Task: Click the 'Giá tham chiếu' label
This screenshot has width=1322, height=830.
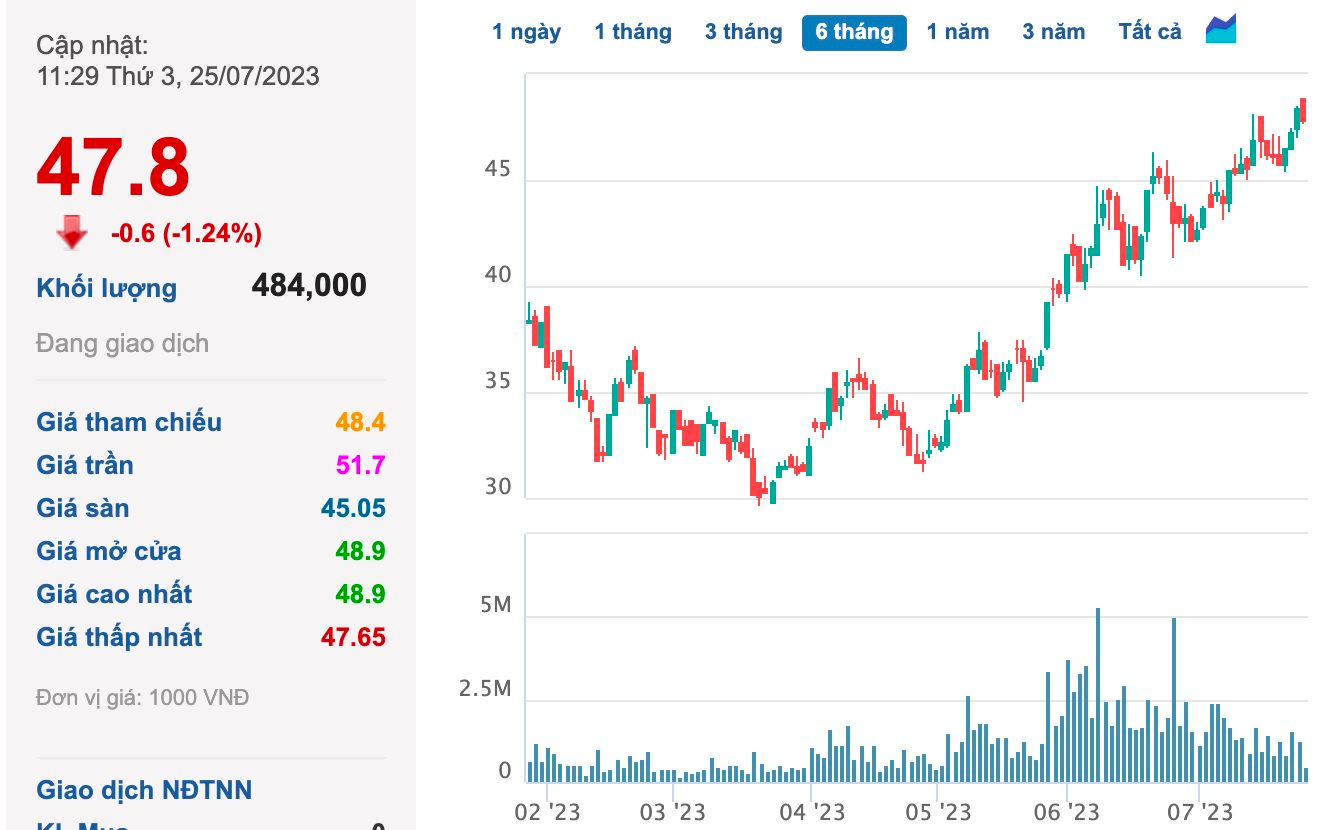Action: [129, 422]
